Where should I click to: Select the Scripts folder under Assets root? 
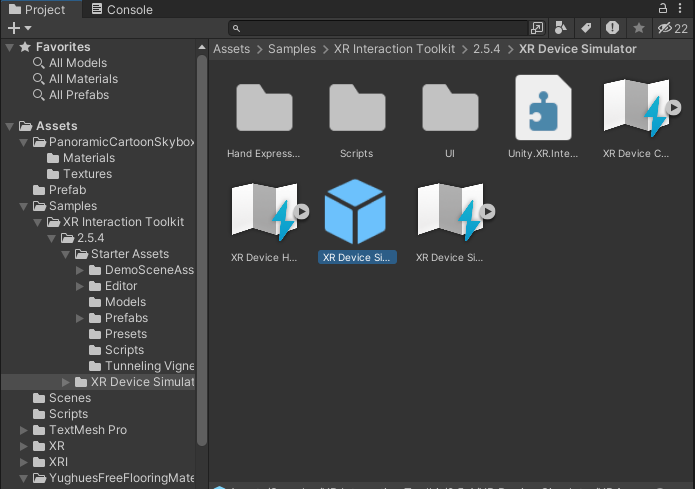[x=60, y=414]
